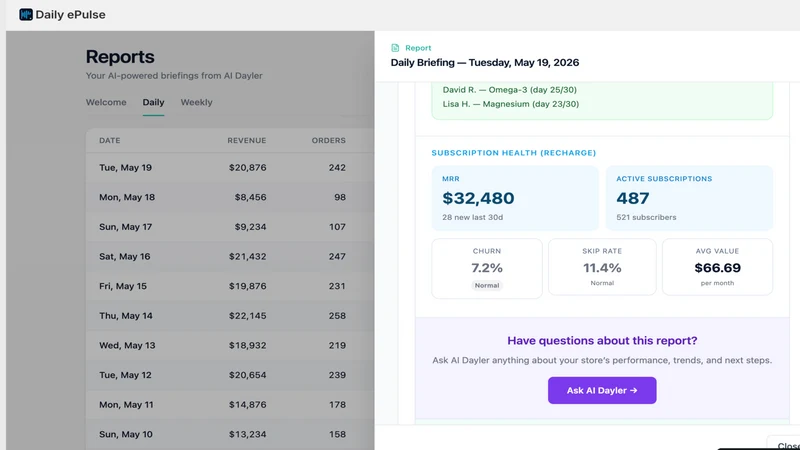Viewport: 800px width, 450px height.
Task: Open the Thu, May 14 report row
Action: pyautogui.click(x=230, y=315)
